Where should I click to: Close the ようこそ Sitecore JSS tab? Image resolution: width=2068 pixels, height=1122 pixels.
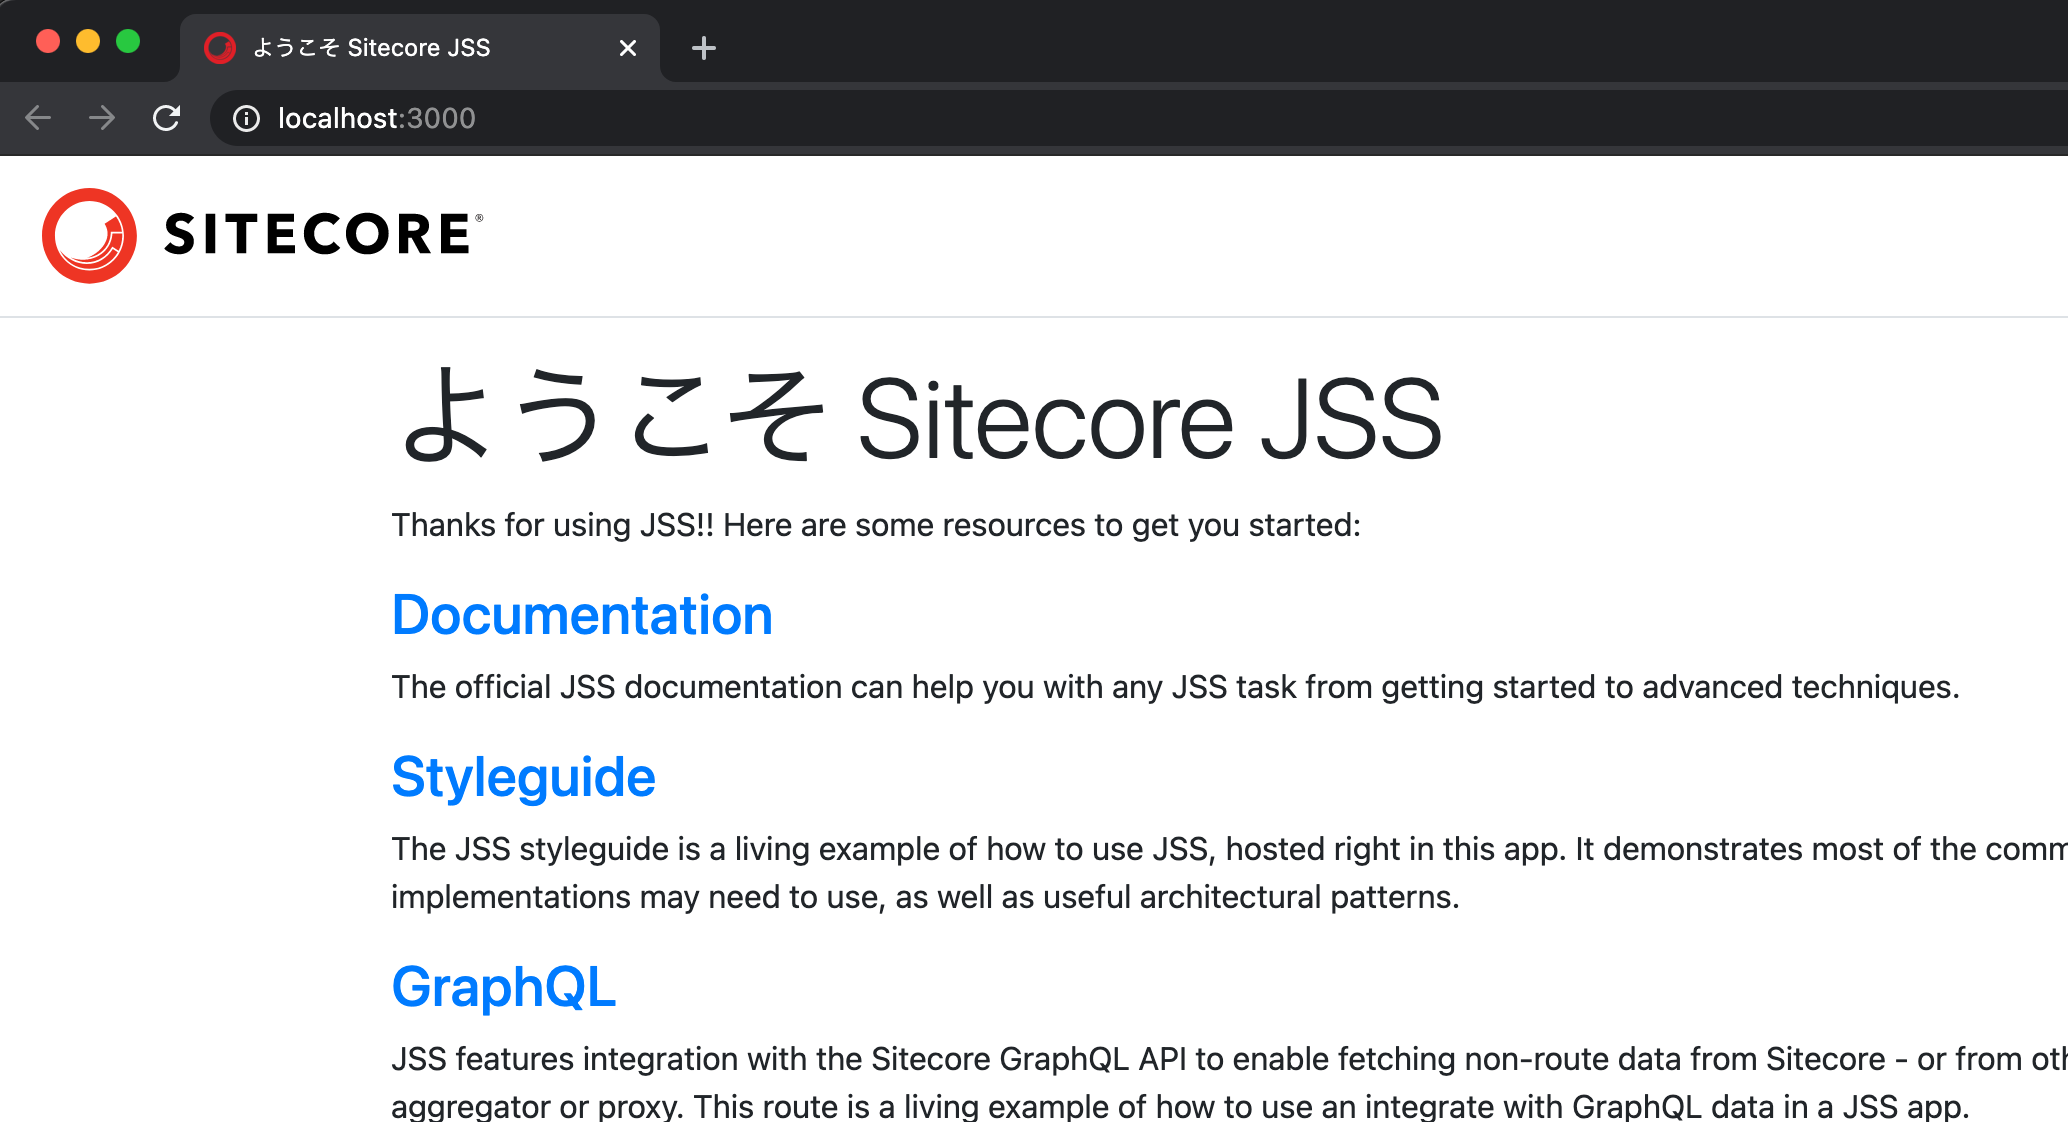point(628,48)
